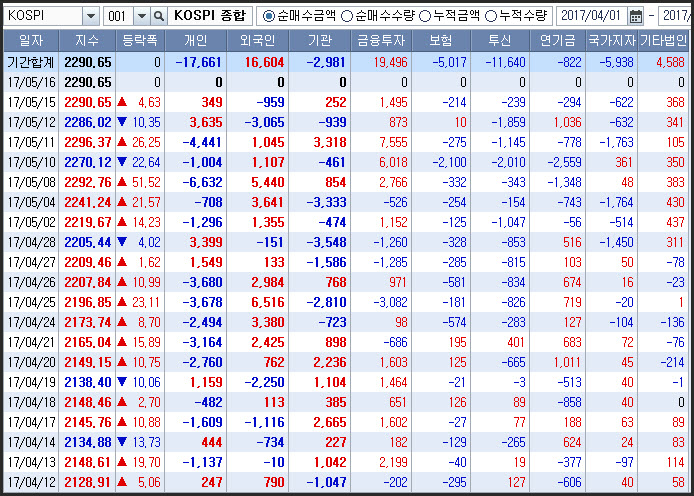Click the 연기금 column header
This screenshot has width=694, height=496.
click(557, 41)
